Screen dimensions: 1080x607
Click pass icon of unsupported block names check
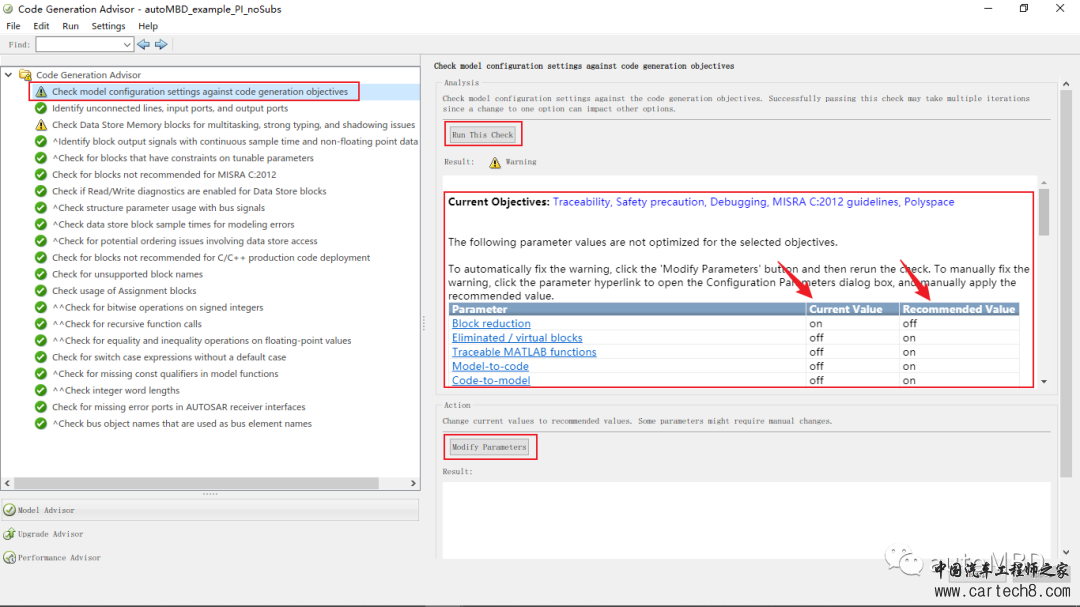point(41,274)
